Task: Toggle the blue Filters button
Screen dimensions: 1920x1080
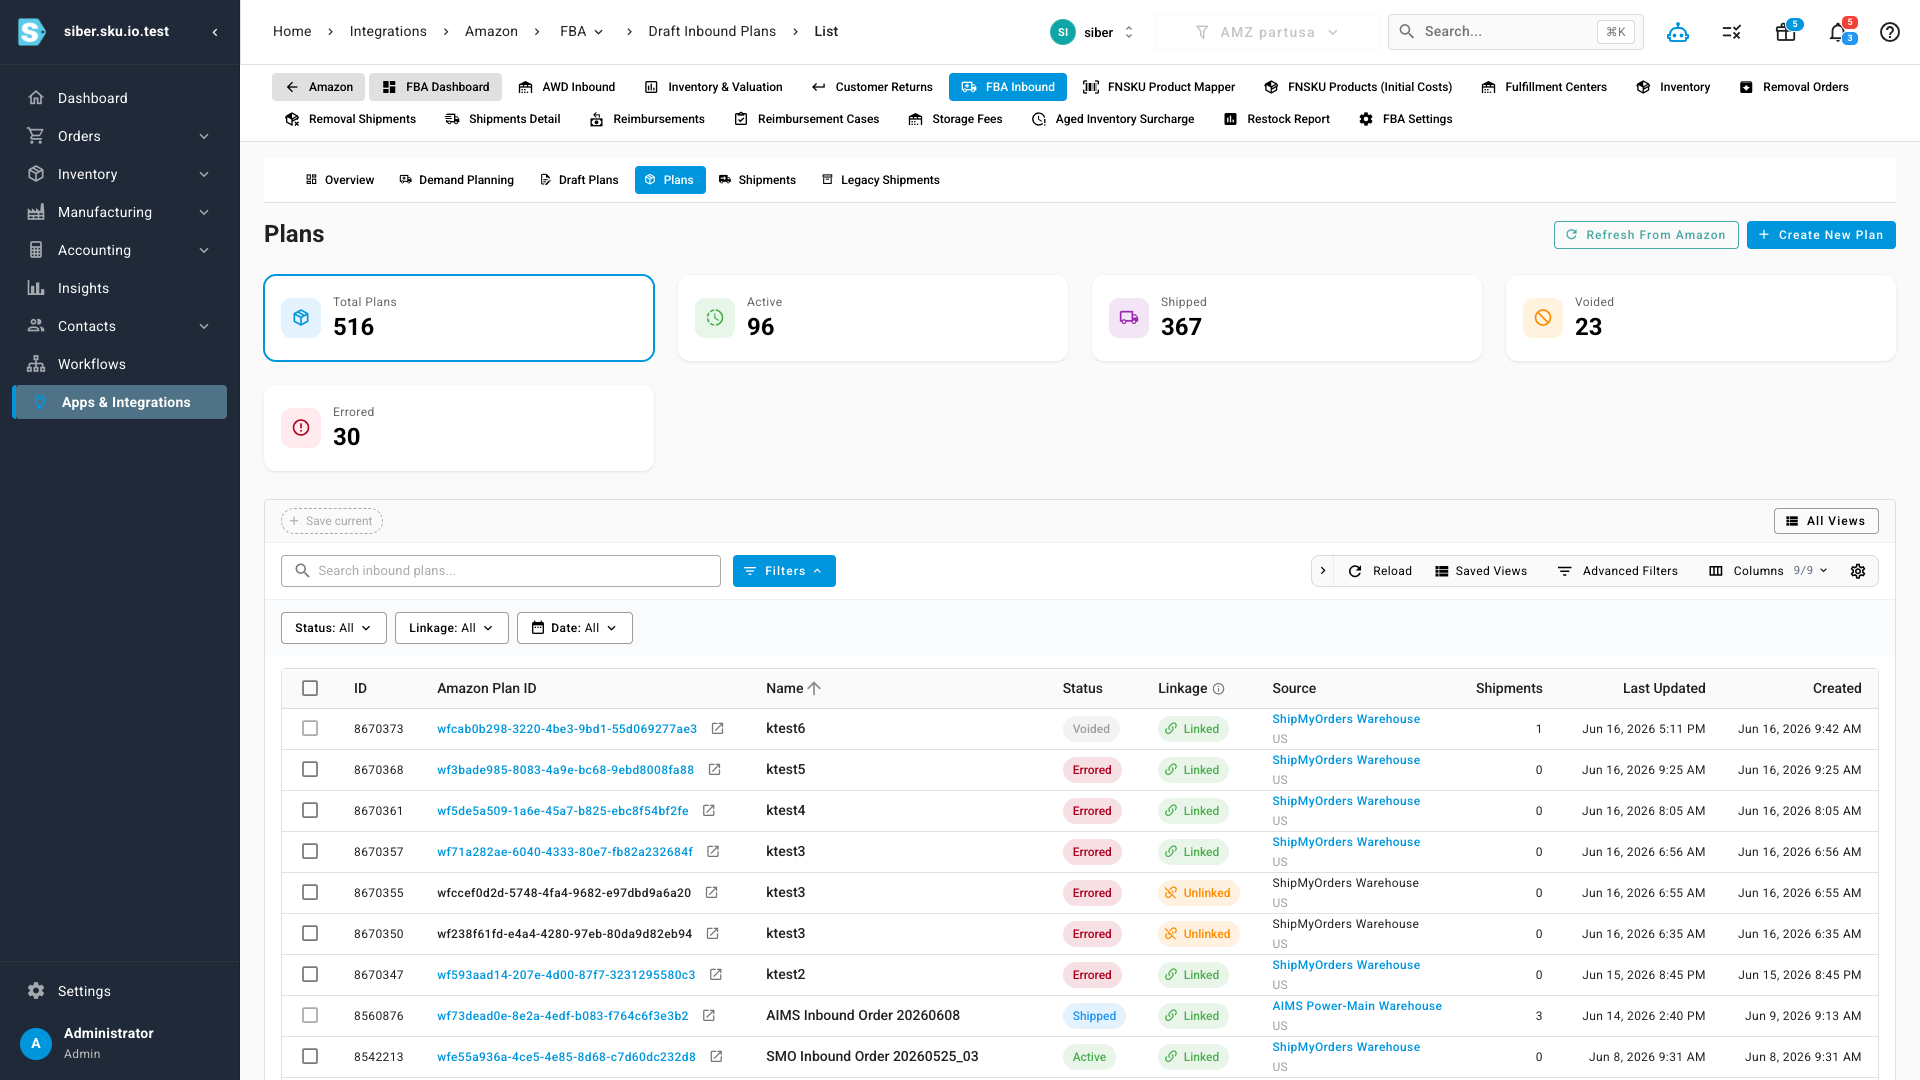Action: [784, 571]
